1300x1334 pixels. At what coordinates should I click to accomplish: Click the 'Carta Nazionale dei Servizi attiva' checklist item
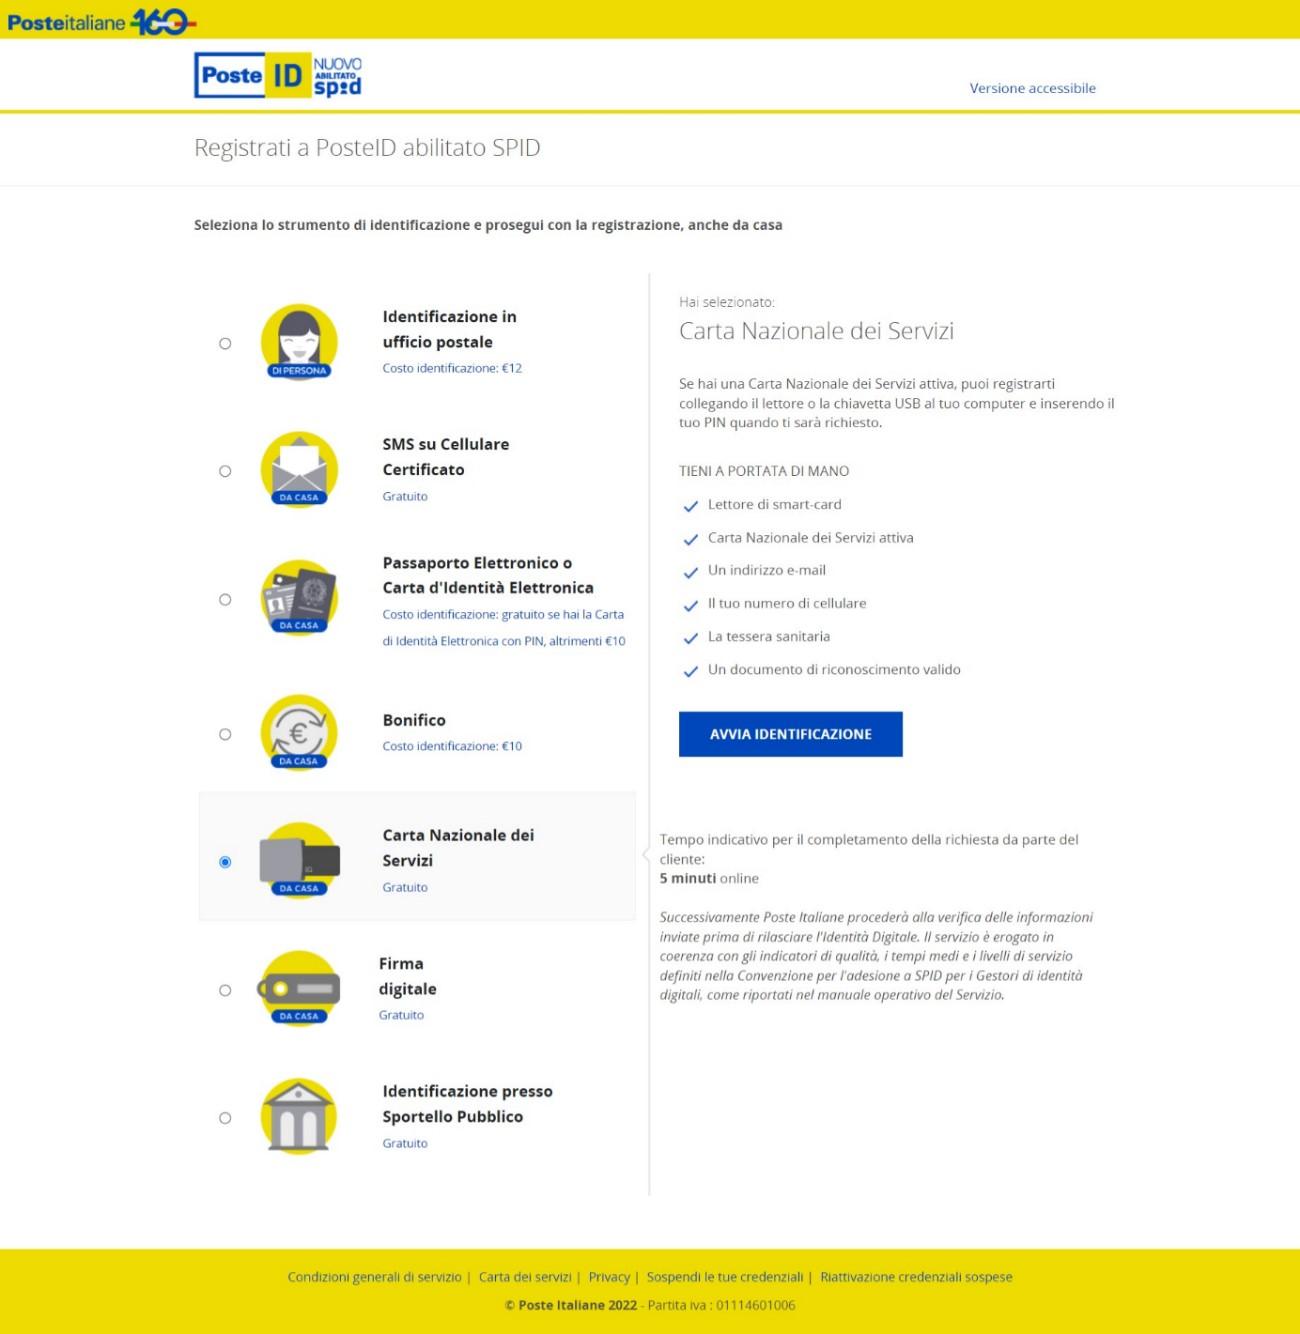(811, 537)
